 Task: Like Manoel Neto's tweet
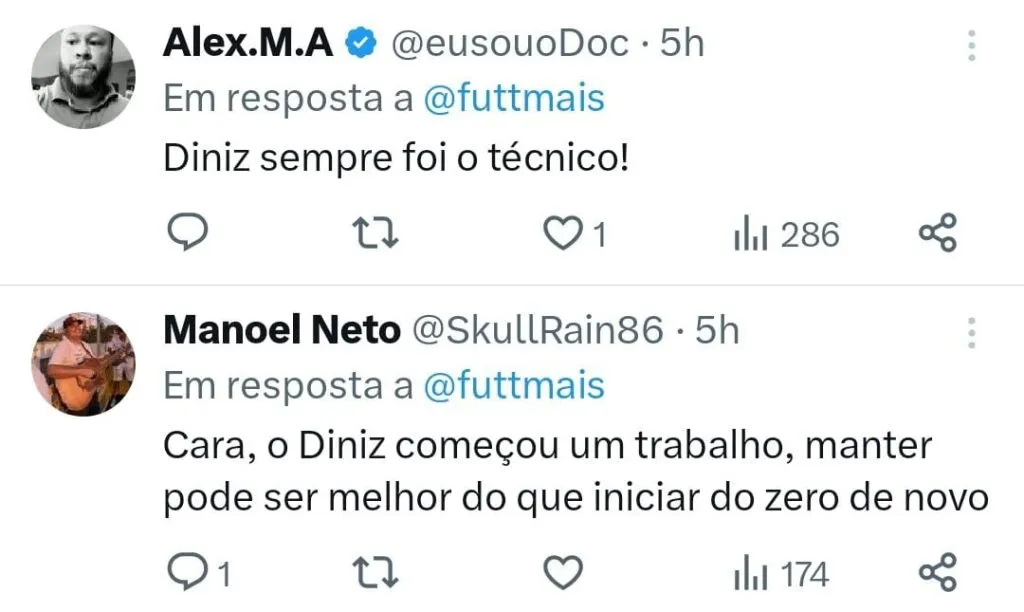[563, 573]
